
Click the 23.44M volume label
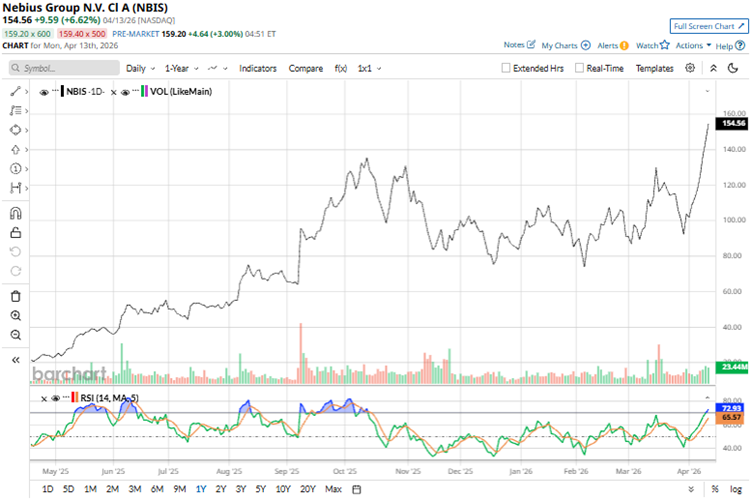tap(732, 367)
